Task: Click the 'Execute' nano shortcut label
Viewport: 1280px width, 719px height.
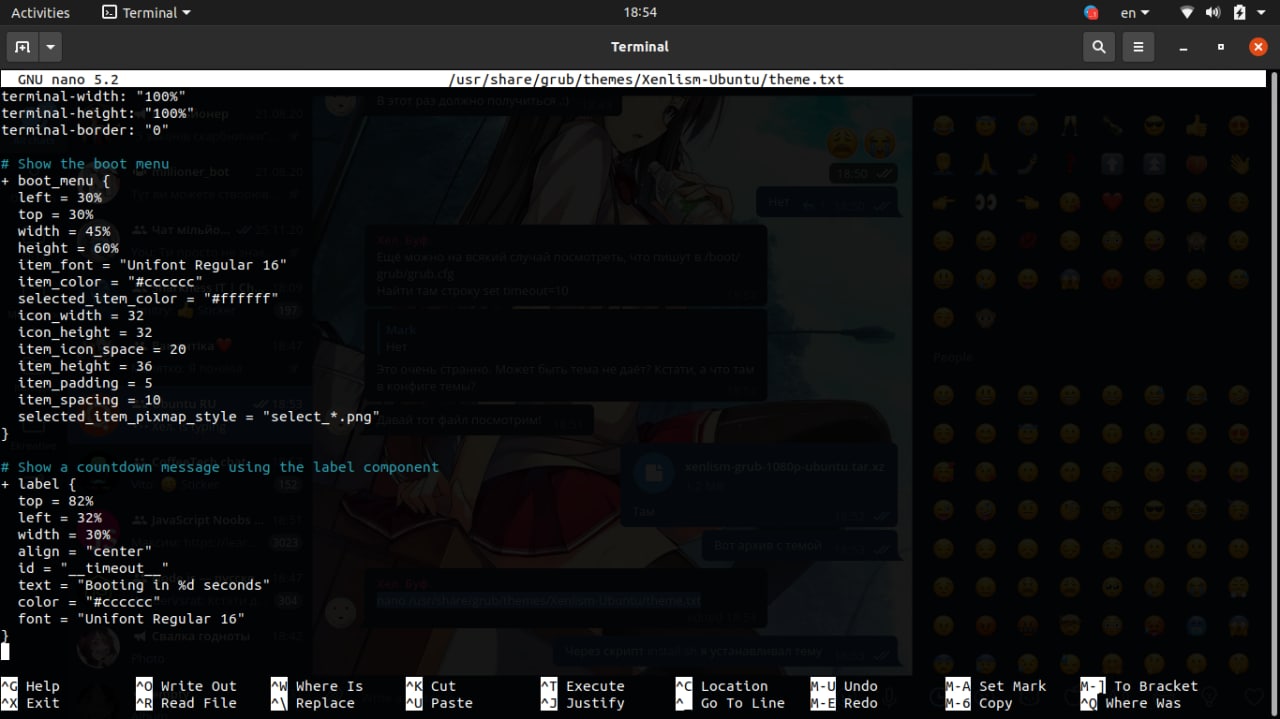Action: pos(595,686)
